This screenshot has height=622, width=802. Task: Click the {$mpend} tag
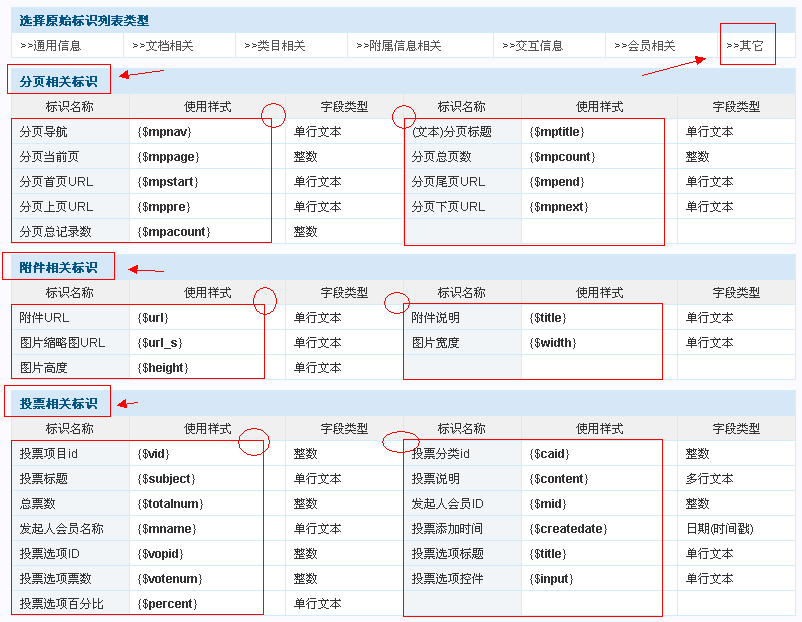pyautogui.click(x=556, y=182)
